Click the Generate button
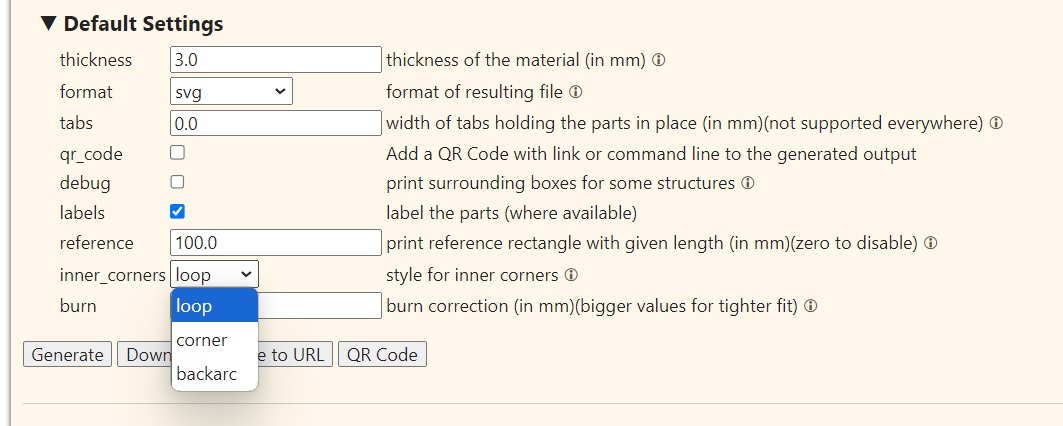The image size is (1063, 426). click(67, 355)
